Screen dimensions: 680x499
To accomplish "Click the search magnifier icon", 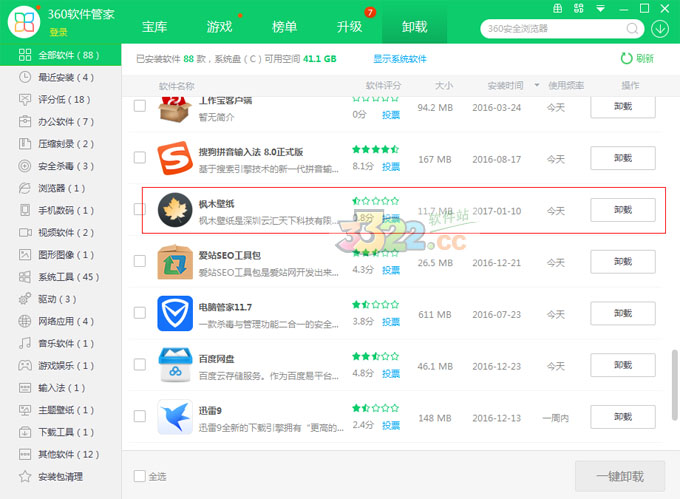I will [x=634, y=28].
